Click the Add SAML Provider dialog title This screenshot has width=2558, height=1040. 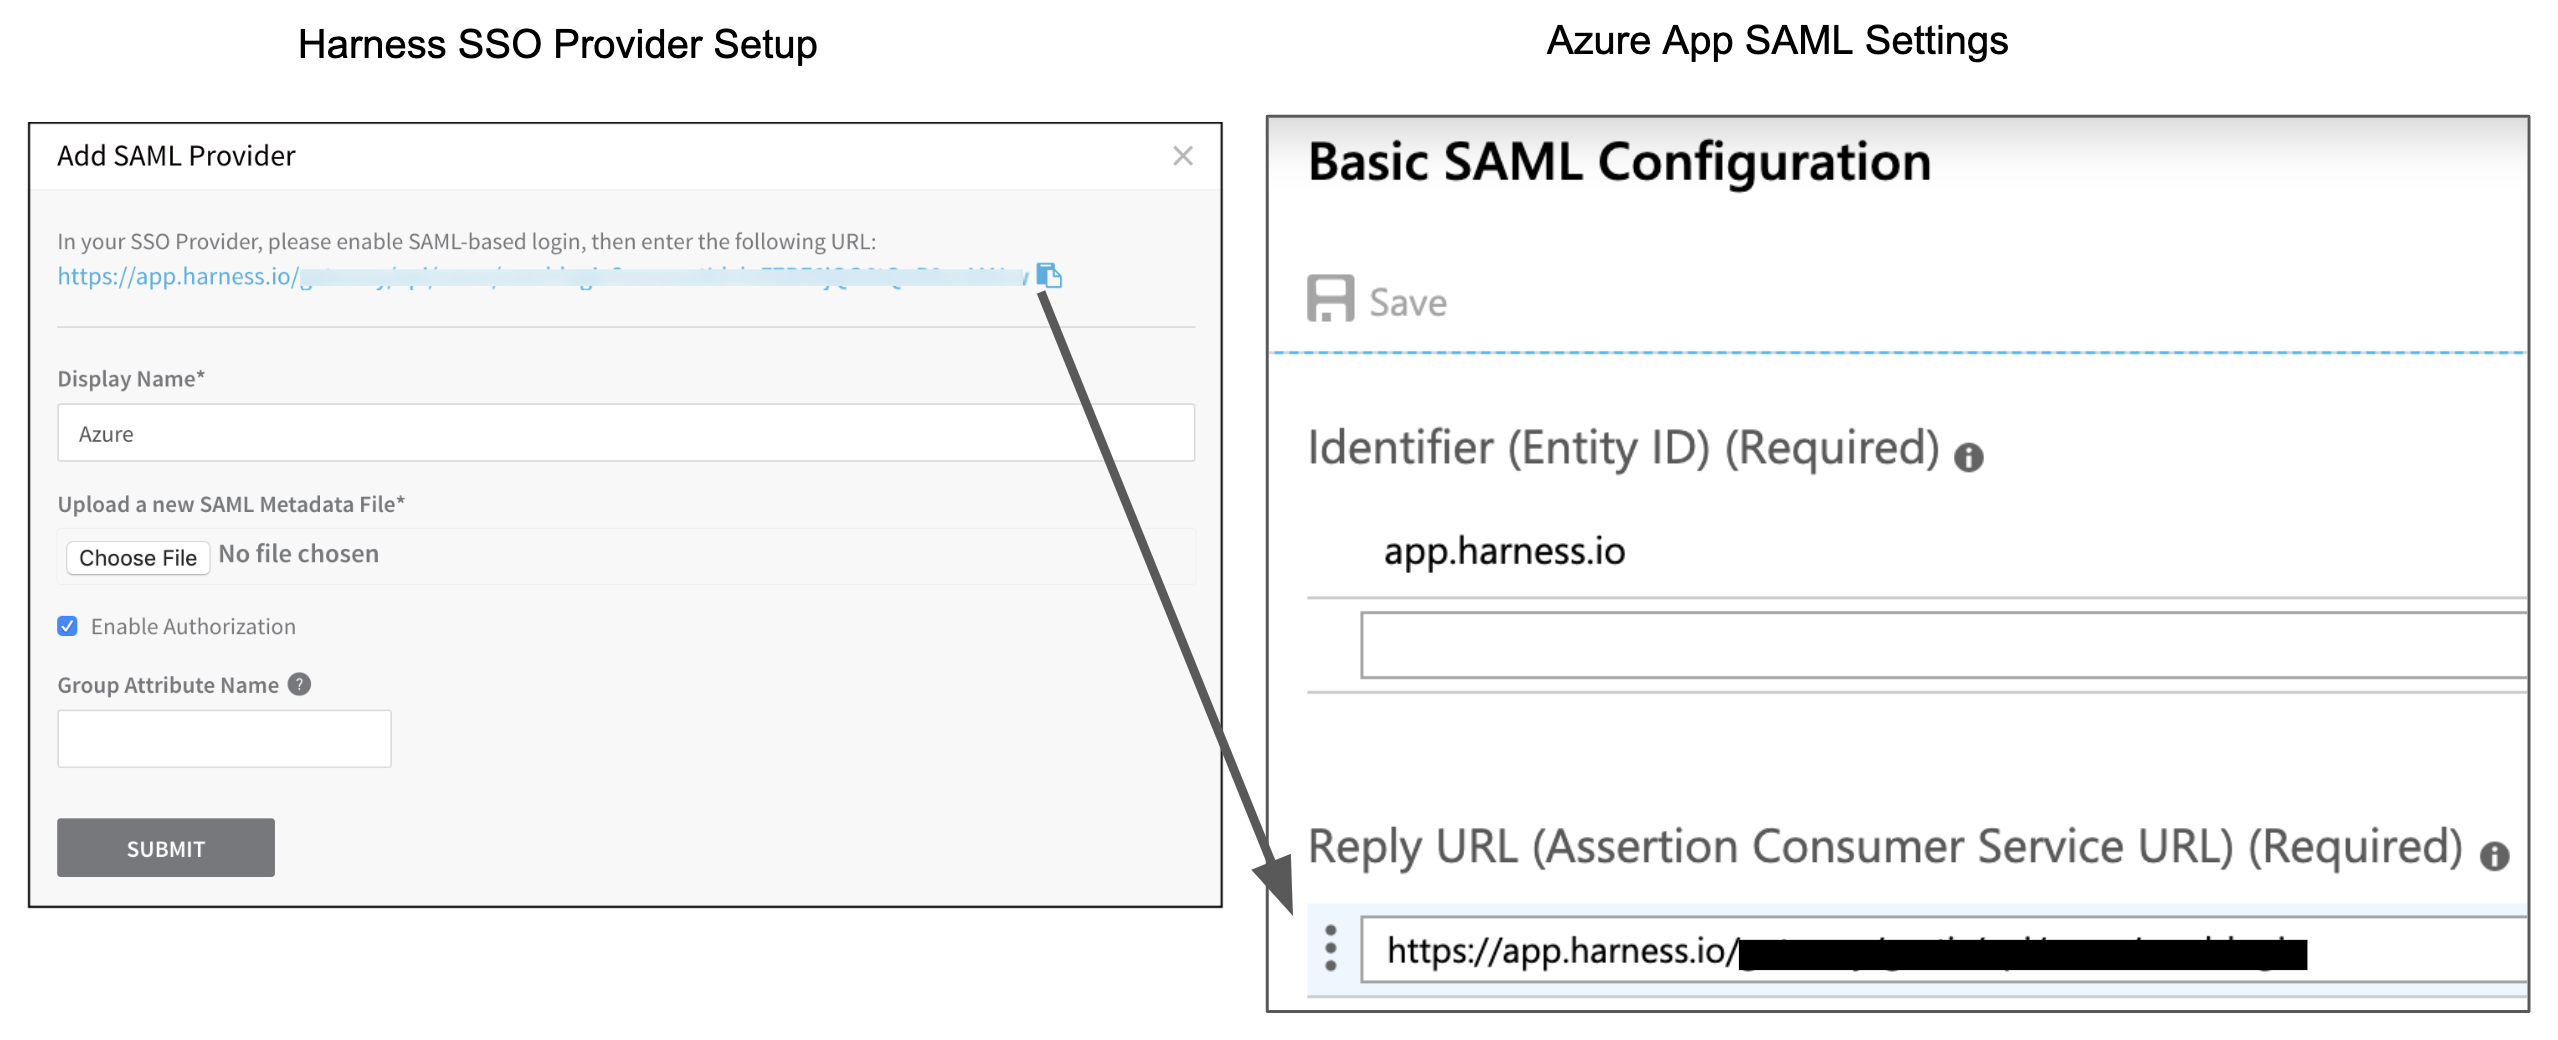click(176, 156)
